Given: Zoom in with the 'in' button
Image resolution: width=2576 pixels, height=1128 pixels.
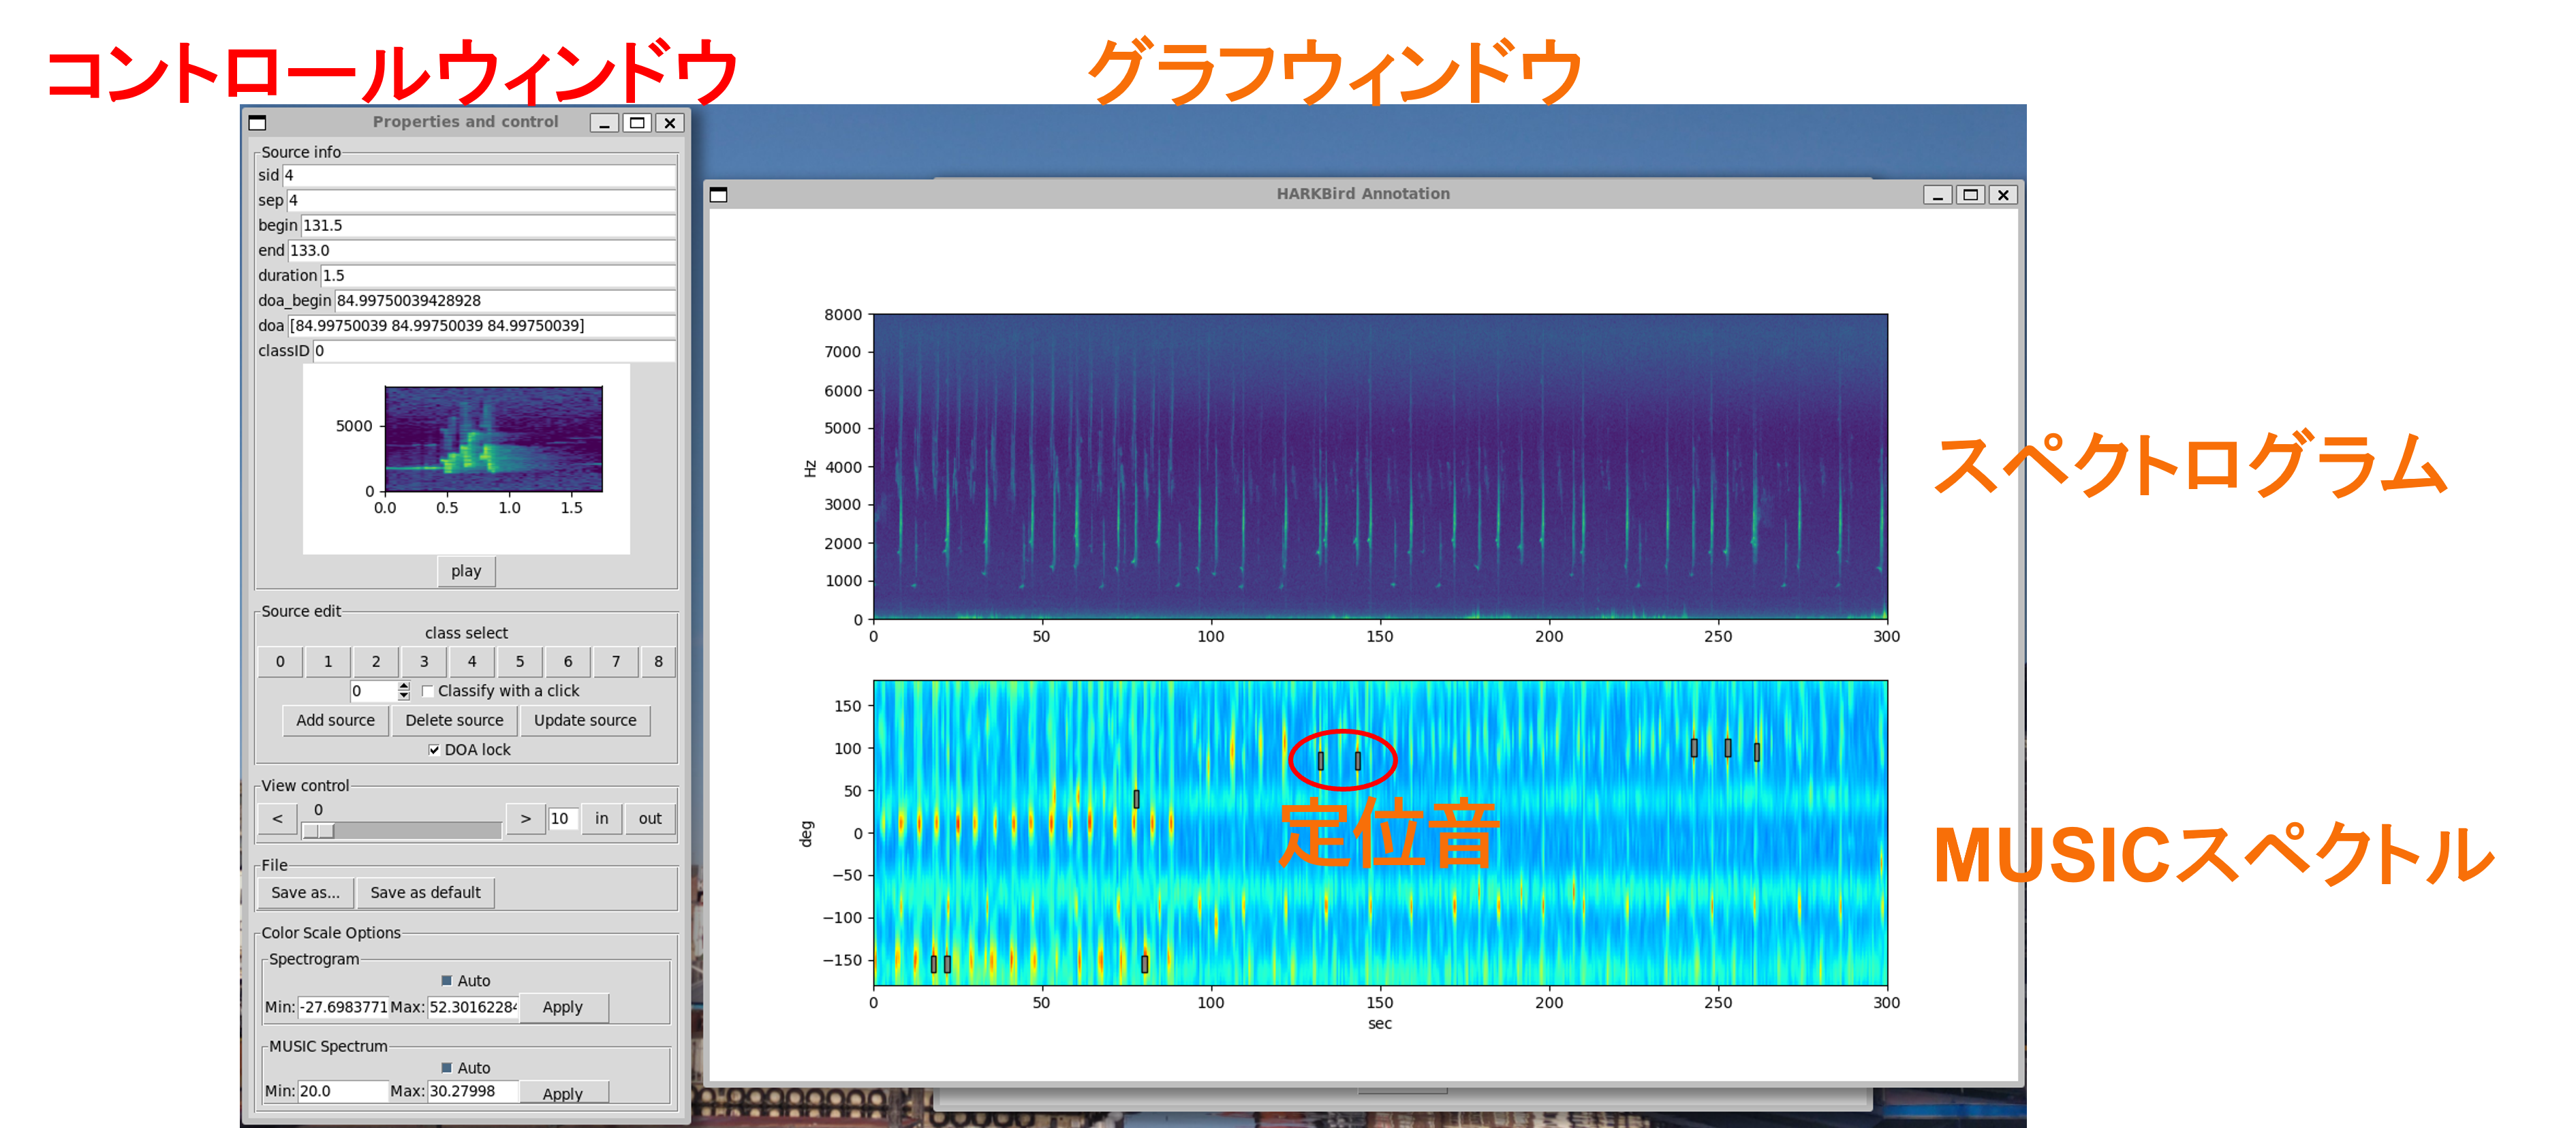Looking at the screenshot, I should point(602,819).
